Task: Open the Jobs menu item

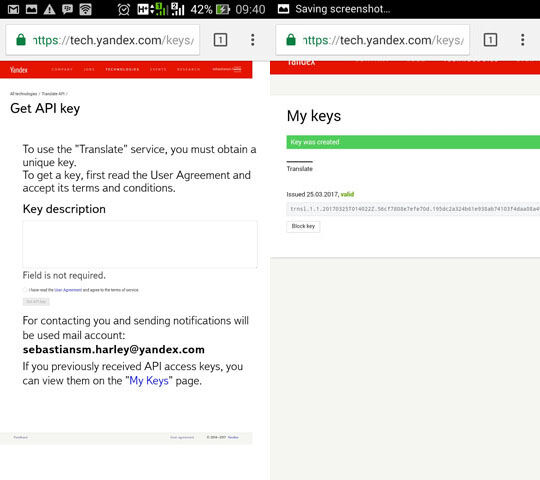Action: click(x=89, y=70)
